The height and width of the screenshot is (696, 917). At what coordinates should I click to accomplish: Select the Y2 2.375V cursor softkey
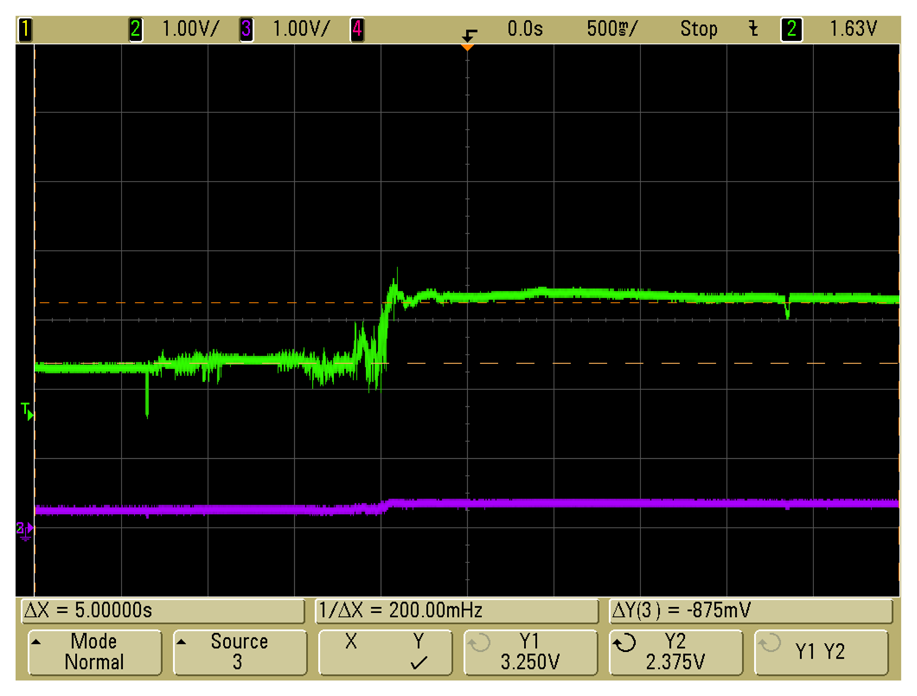[x=675, y=652]
